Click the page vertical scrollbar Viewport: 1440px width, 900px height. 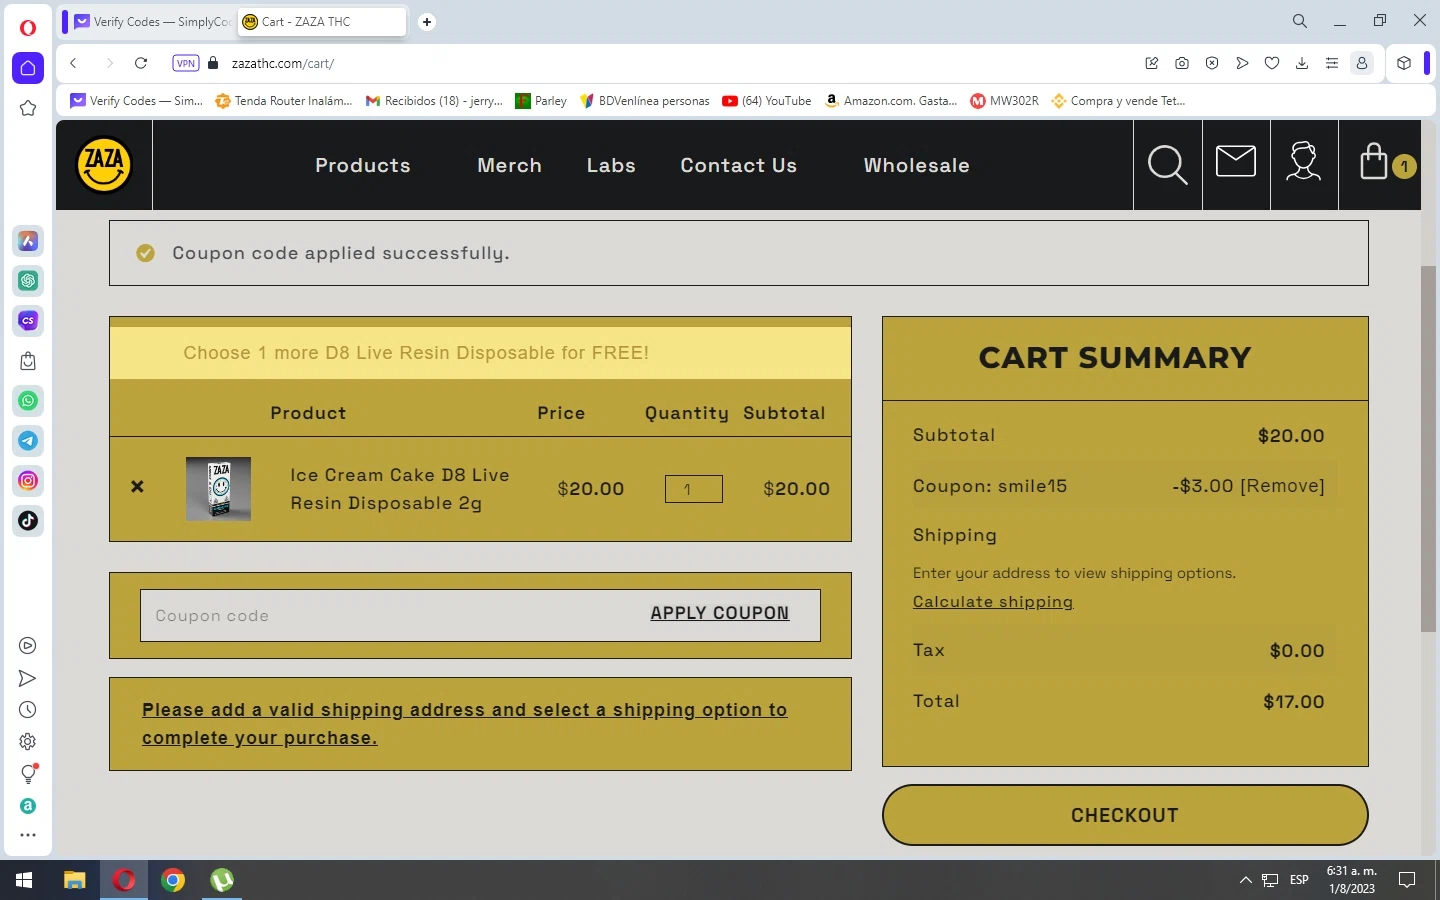click(x=1428, y=449)
